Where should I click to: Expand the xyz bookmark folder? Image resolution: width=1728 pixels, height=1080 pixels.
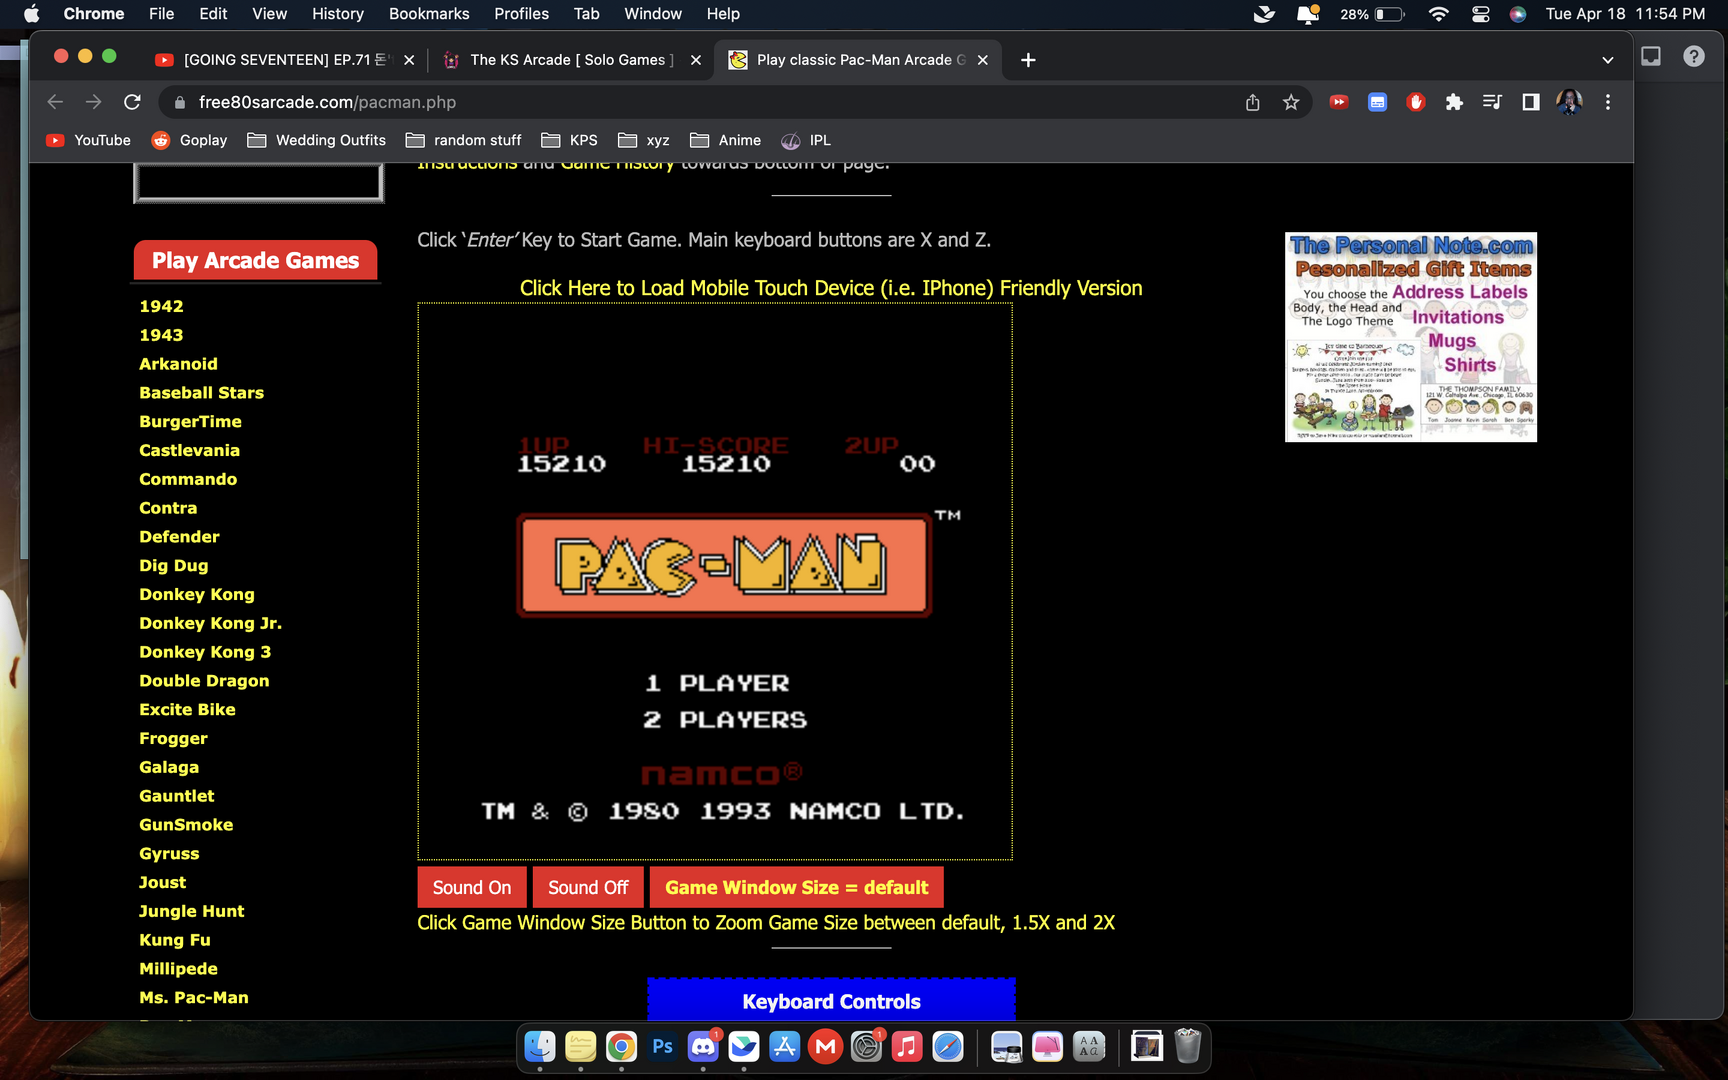[x=643, y=140]
